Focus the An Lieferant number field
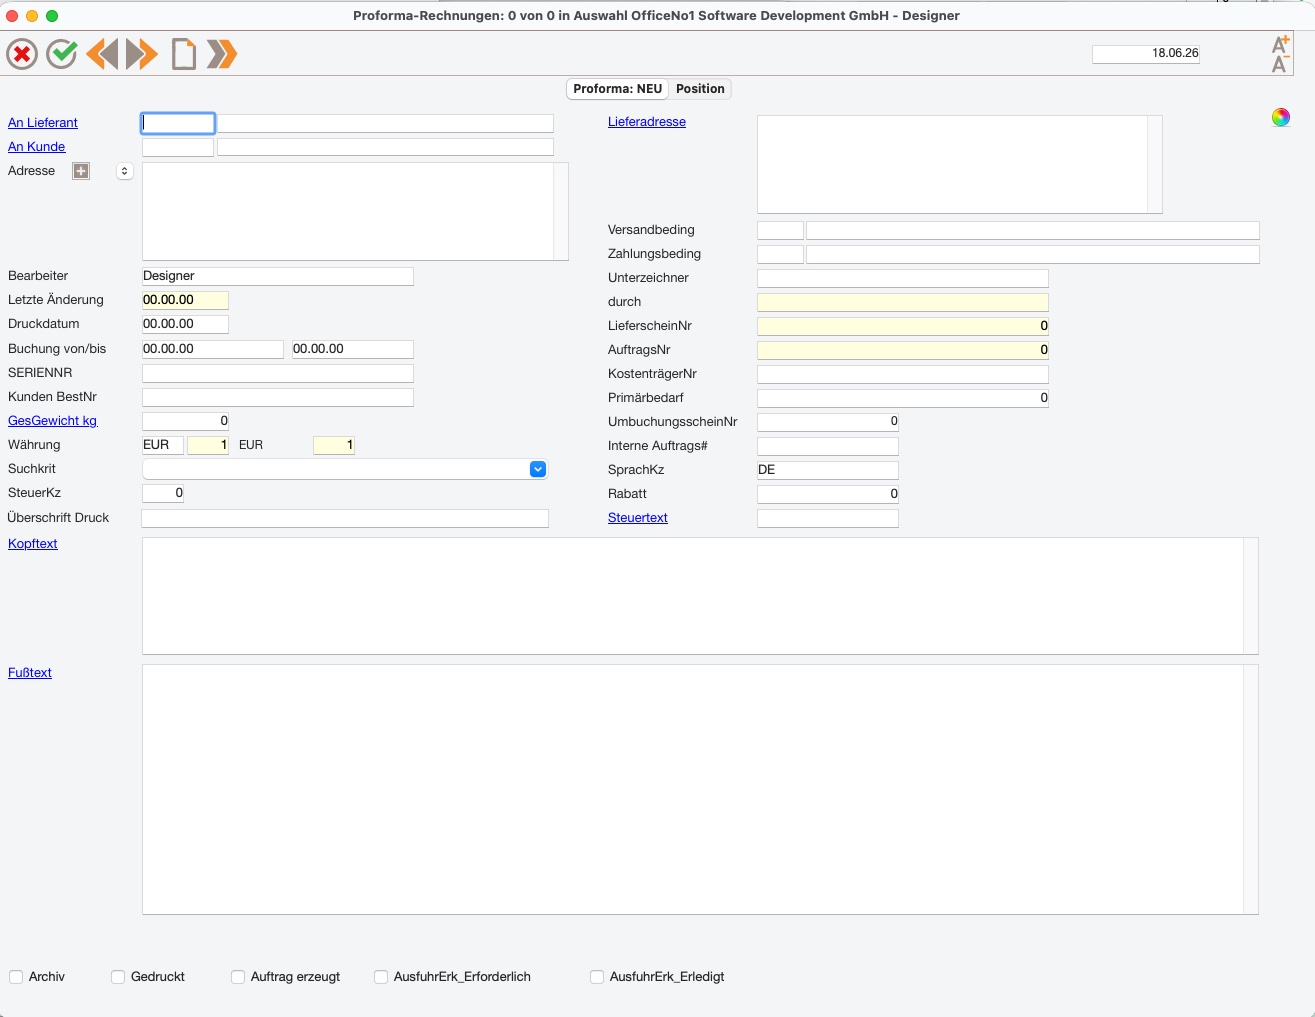This screenshot has width=1315, height=1017. point(178,123)
